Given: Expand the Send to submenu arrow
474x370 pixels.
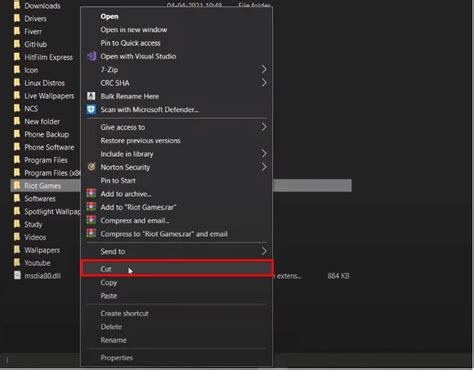Looking at the screenshot, I should point(264,251).
